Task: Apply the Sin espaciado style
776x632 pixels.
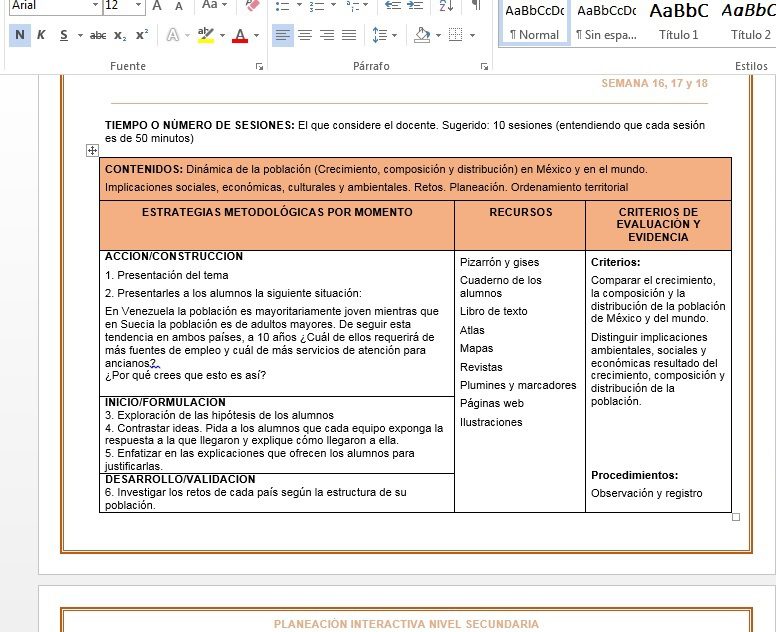Action: pyautogui.click(x=606, y=23)
